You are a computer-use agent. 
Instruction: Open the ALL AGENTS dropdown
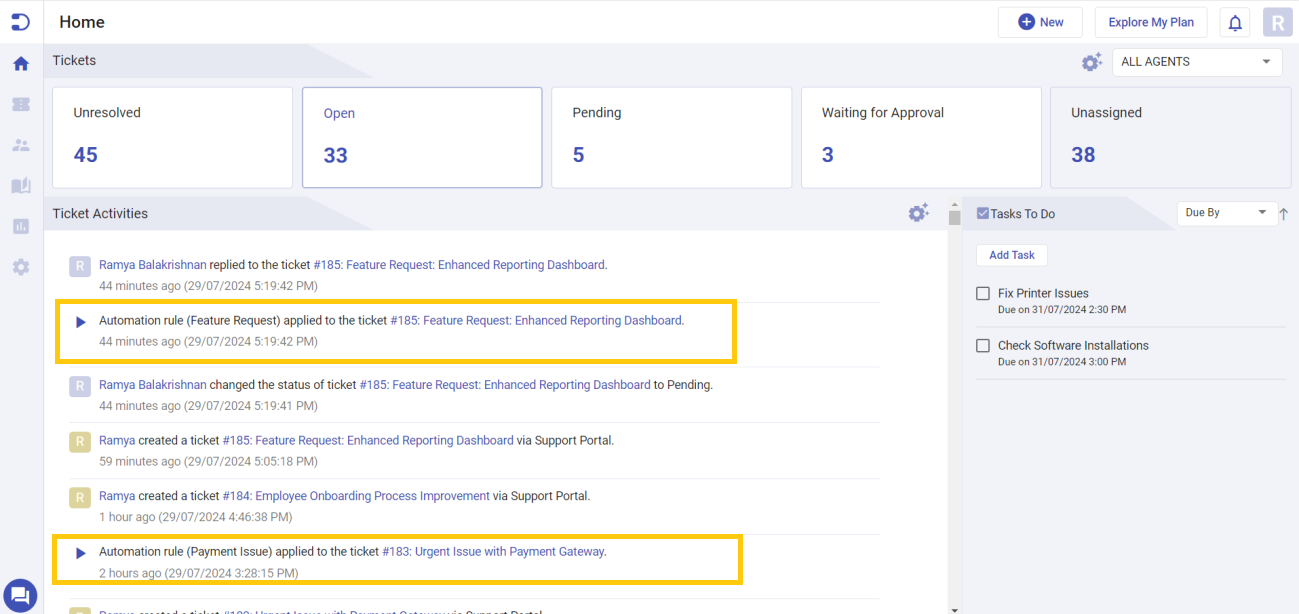tap(1196, 61)
